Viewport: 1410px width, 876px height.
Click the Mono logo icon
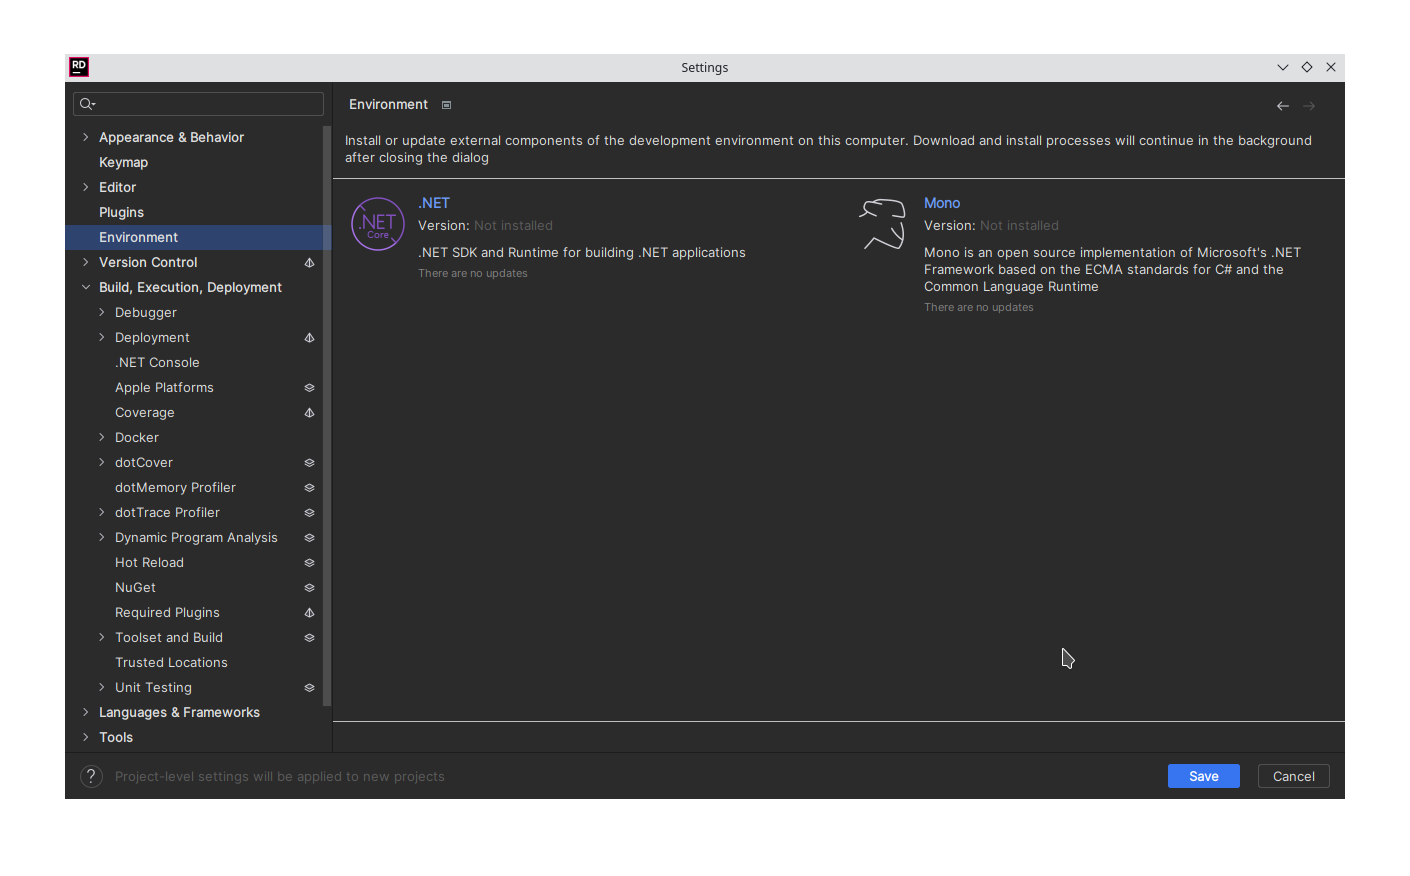point(883,224)
